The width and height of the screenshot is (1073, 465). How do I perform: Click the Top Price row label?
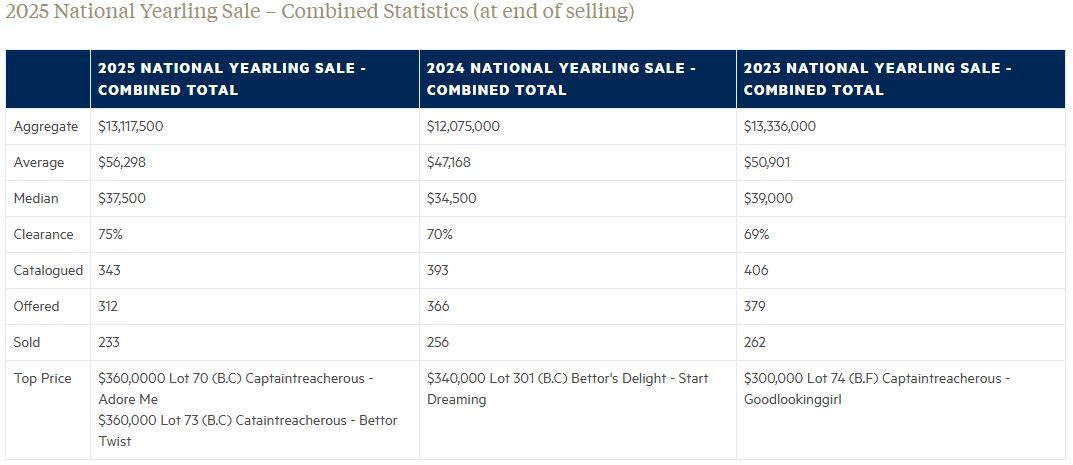tap(41, 379)
